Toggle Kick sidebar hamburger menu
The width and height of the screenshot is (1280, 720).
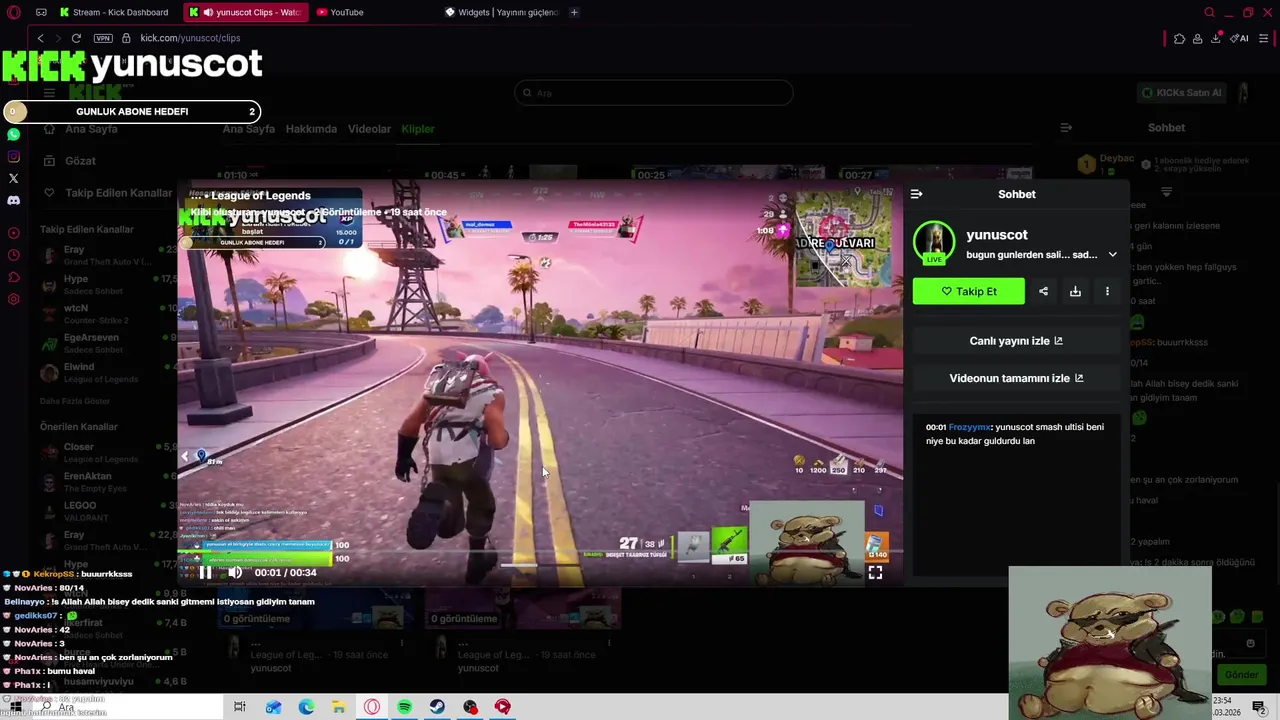[x=49, y=93]
